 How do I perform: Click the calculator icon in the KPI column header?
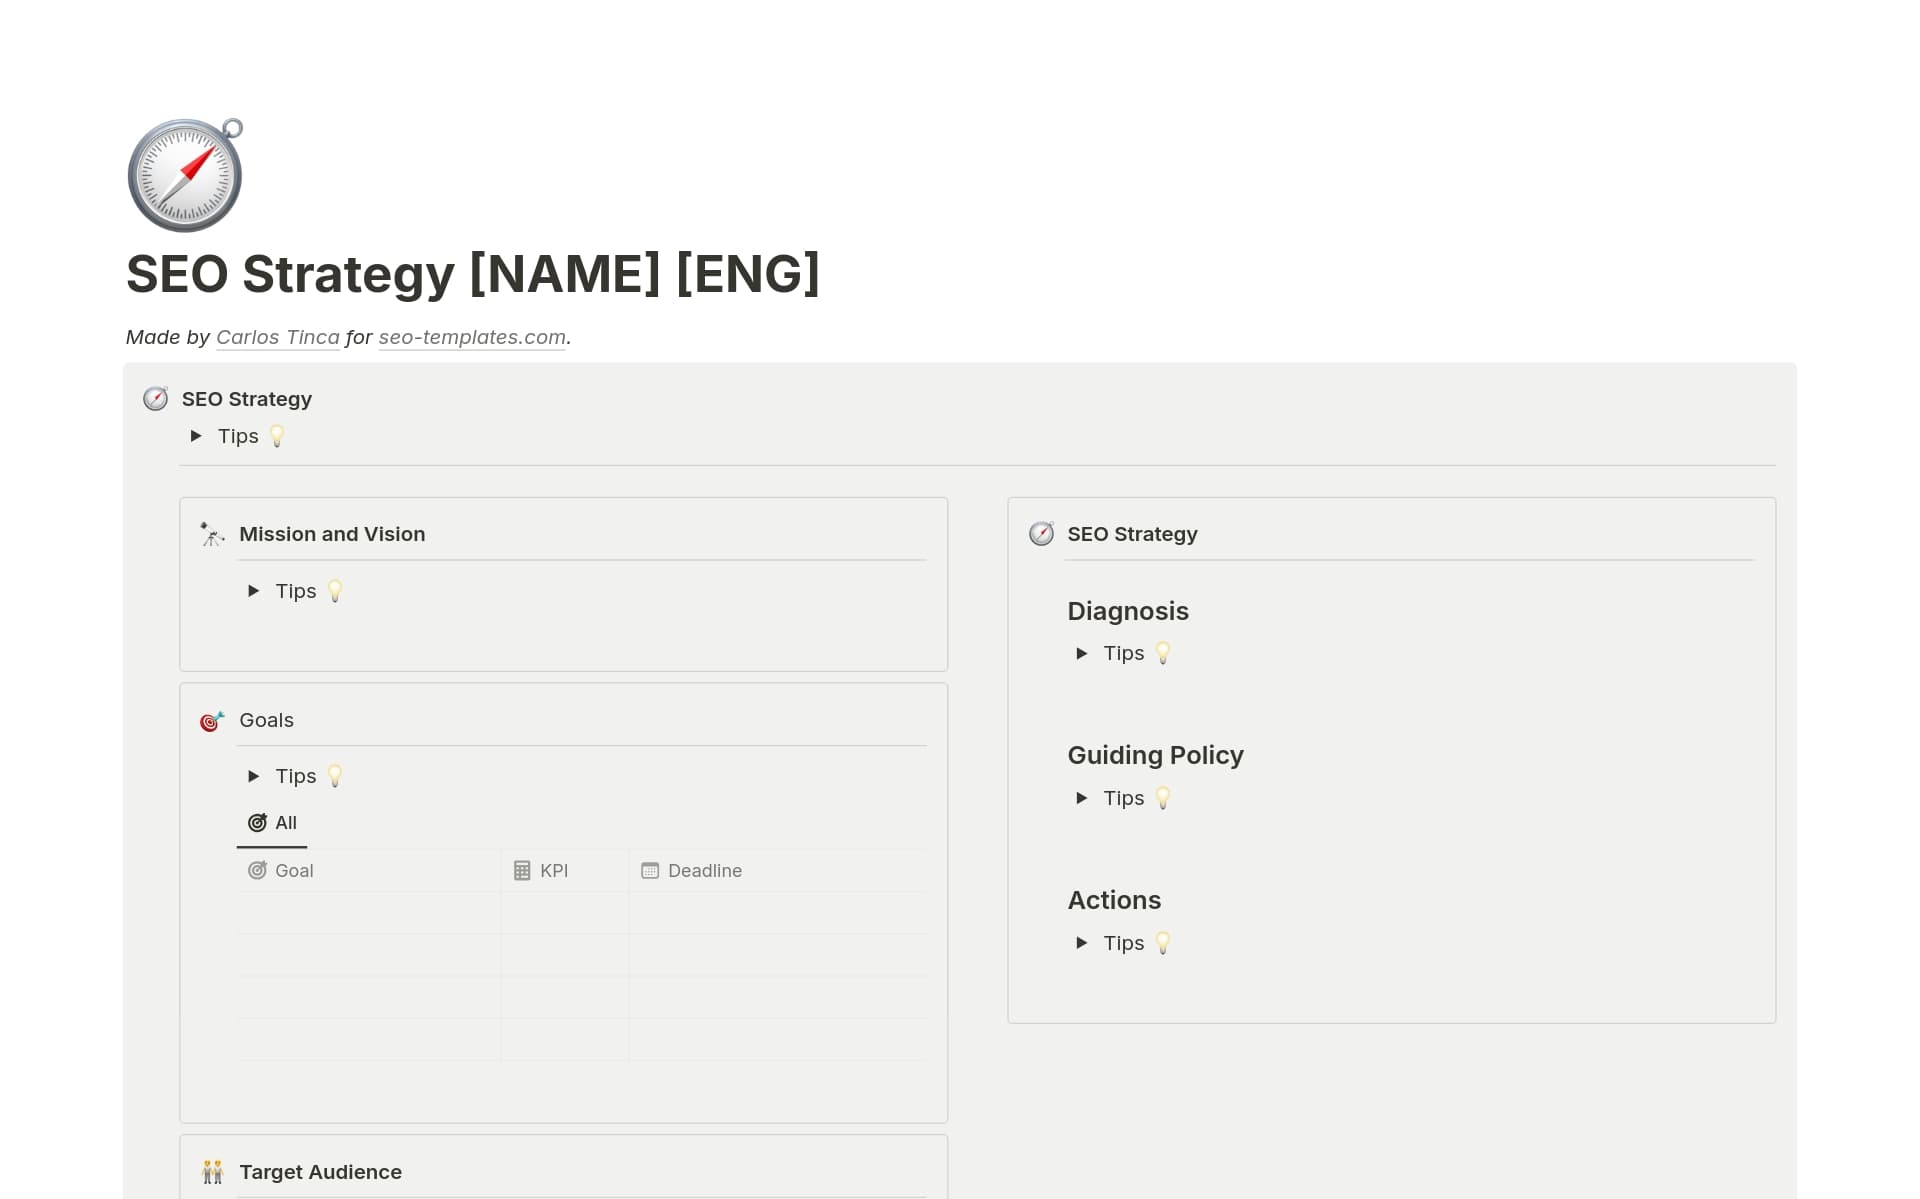tap(522, 870)
